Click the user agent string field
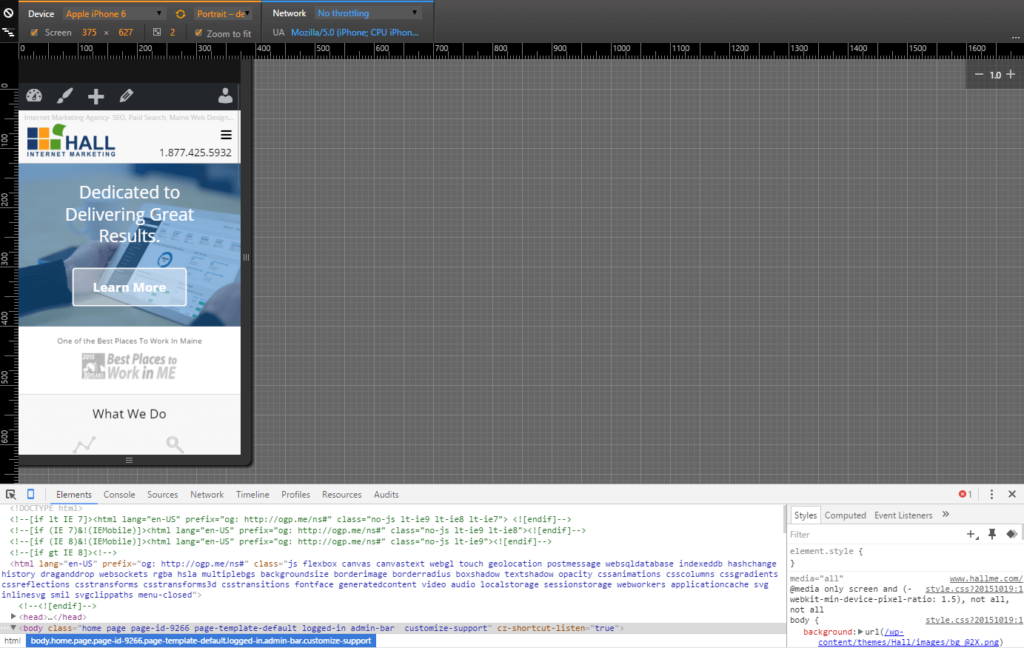Screen dimensions: 1024x648 355,32
